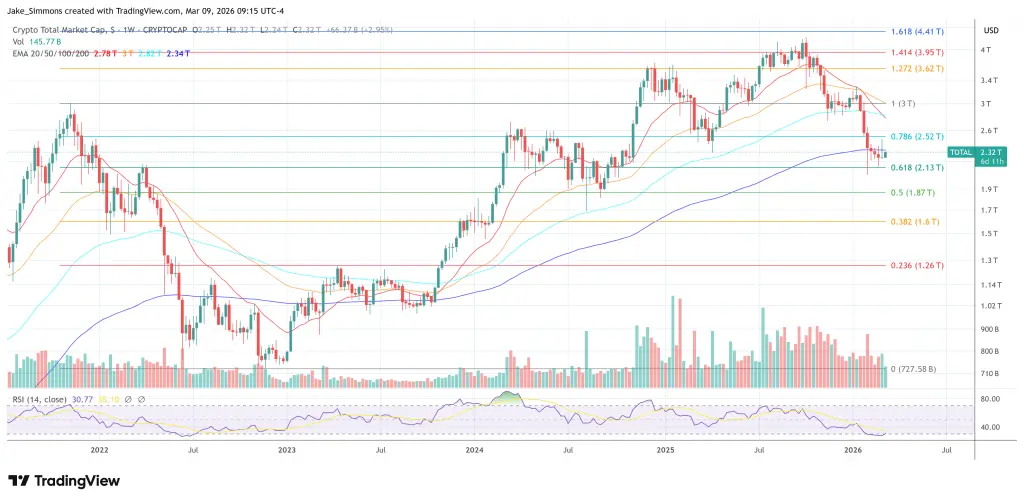
Task: Click the blue EMA 200 value 2.34 T
Action: 177,53
